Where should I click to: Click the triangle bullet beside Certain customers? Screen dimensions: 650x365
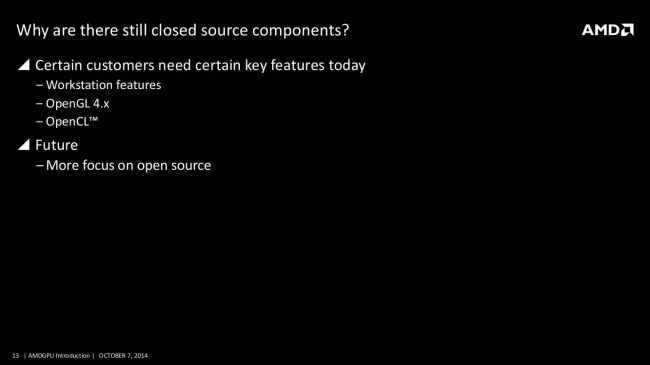click(x=24, y=64)
